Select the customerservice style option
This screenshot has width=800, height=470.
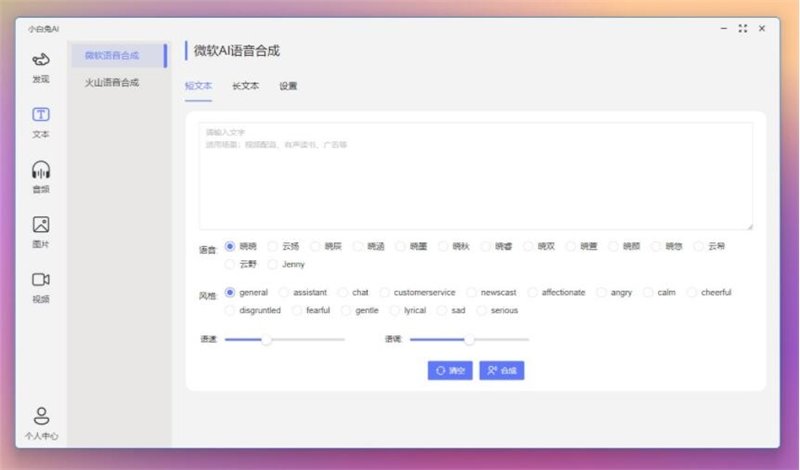(385, 292)
